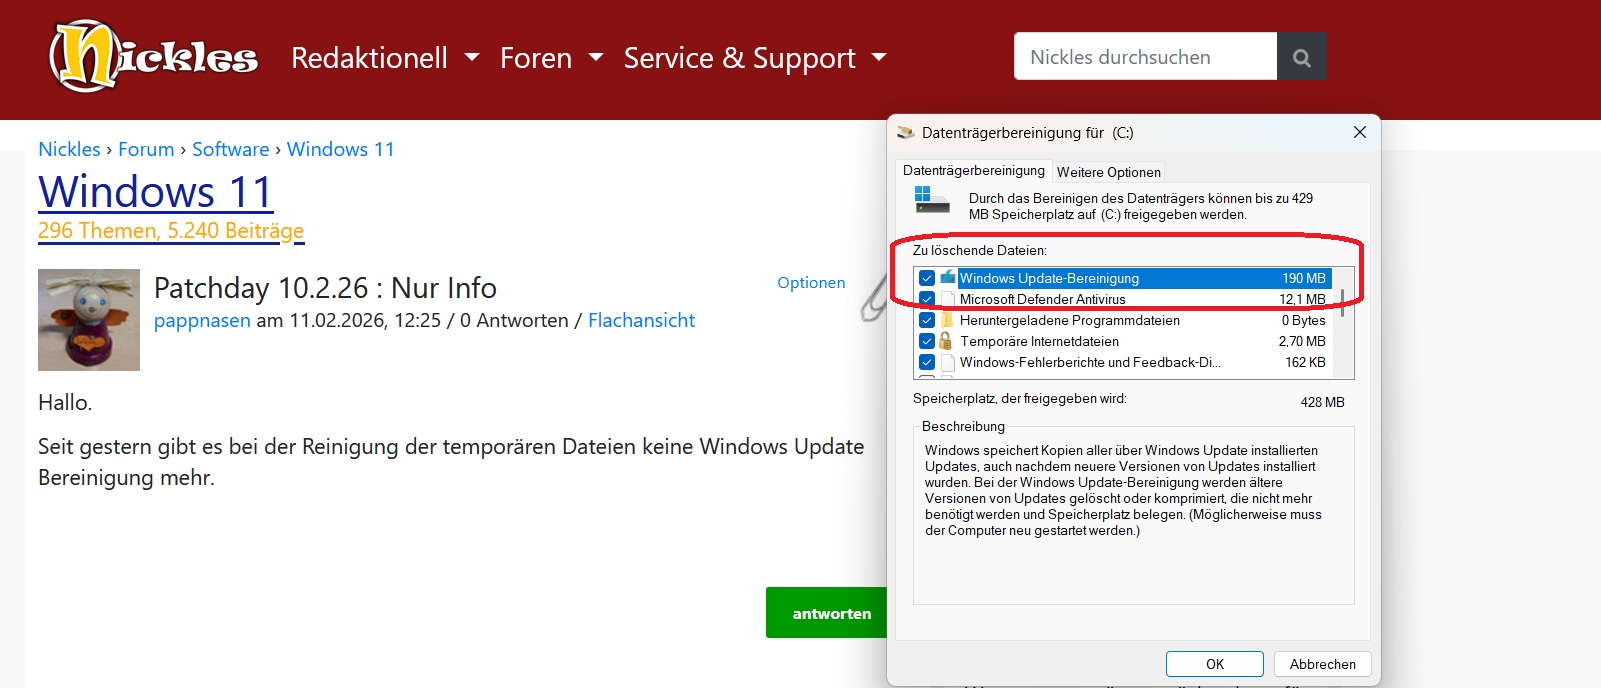Click the Nickles logo
1601x688 pixels.
[x=153, y=57]
